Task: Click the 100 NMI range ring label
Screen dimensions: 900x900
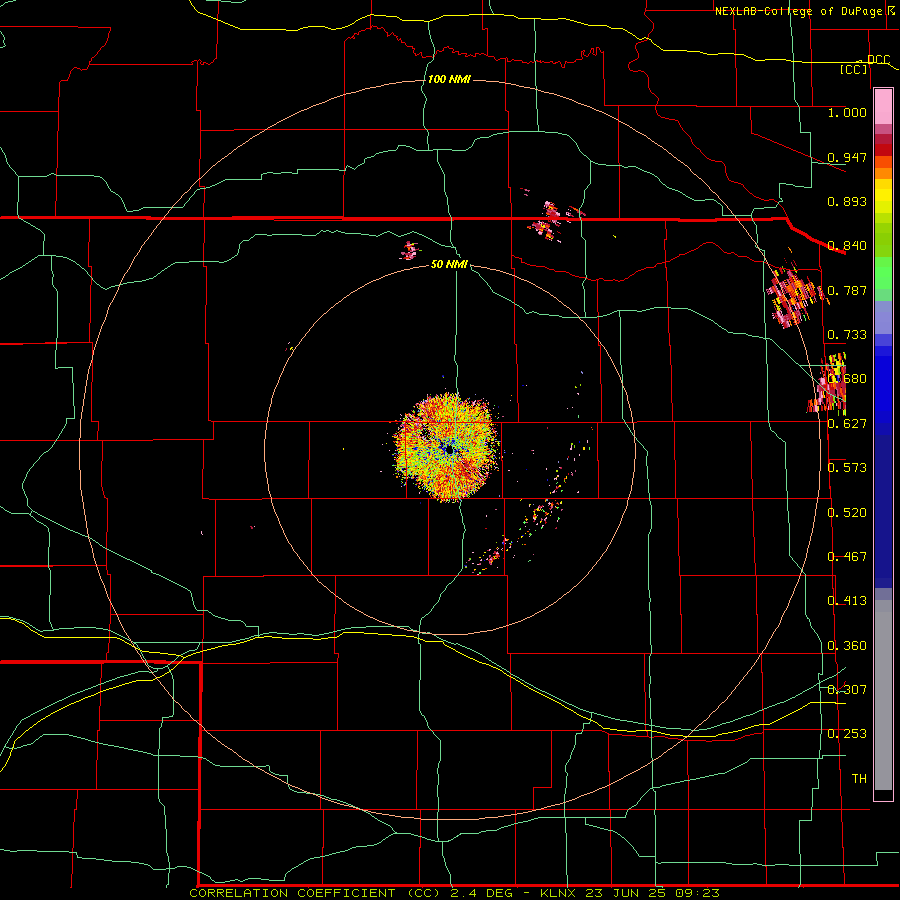Action: coord(449,79)
